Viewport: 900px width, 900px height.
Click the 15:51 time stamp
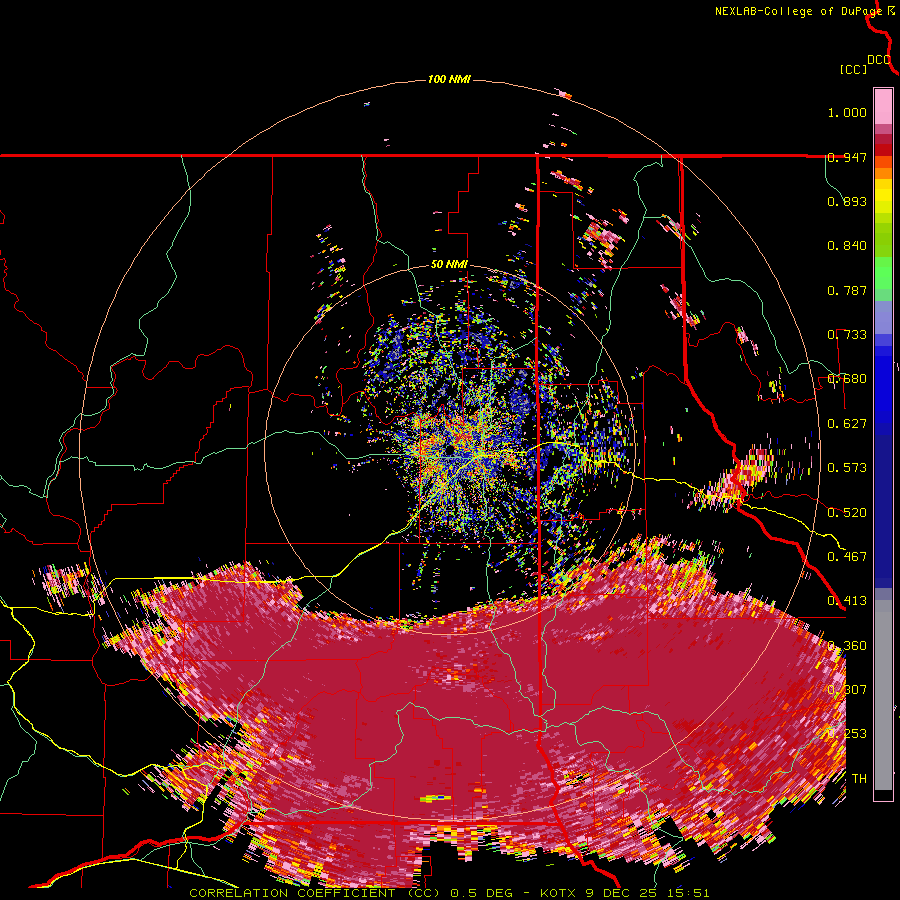(688, 893)
